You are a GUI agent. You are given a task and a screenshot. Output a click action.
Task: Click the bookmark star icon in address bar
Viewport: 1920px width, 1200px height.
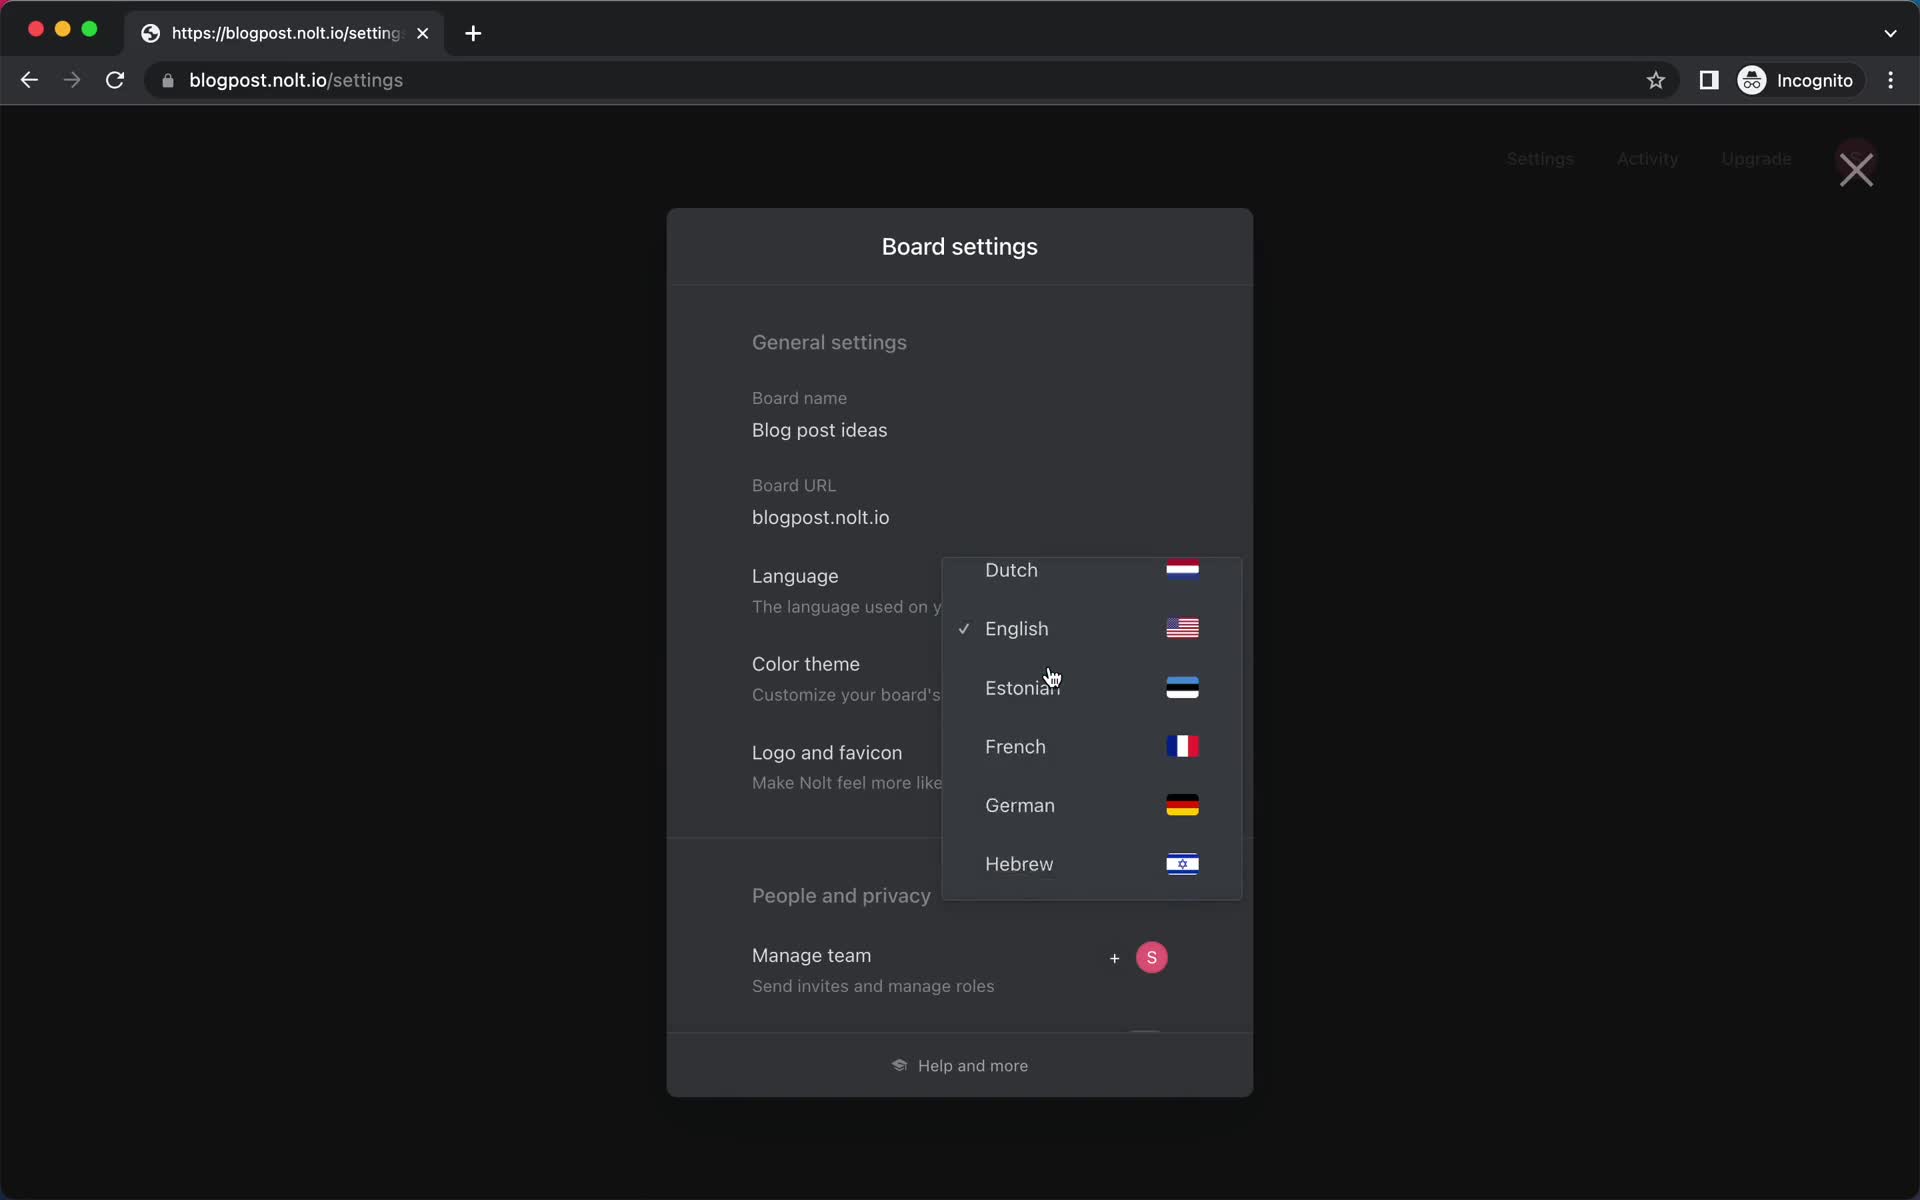[x=1656, y=80]
